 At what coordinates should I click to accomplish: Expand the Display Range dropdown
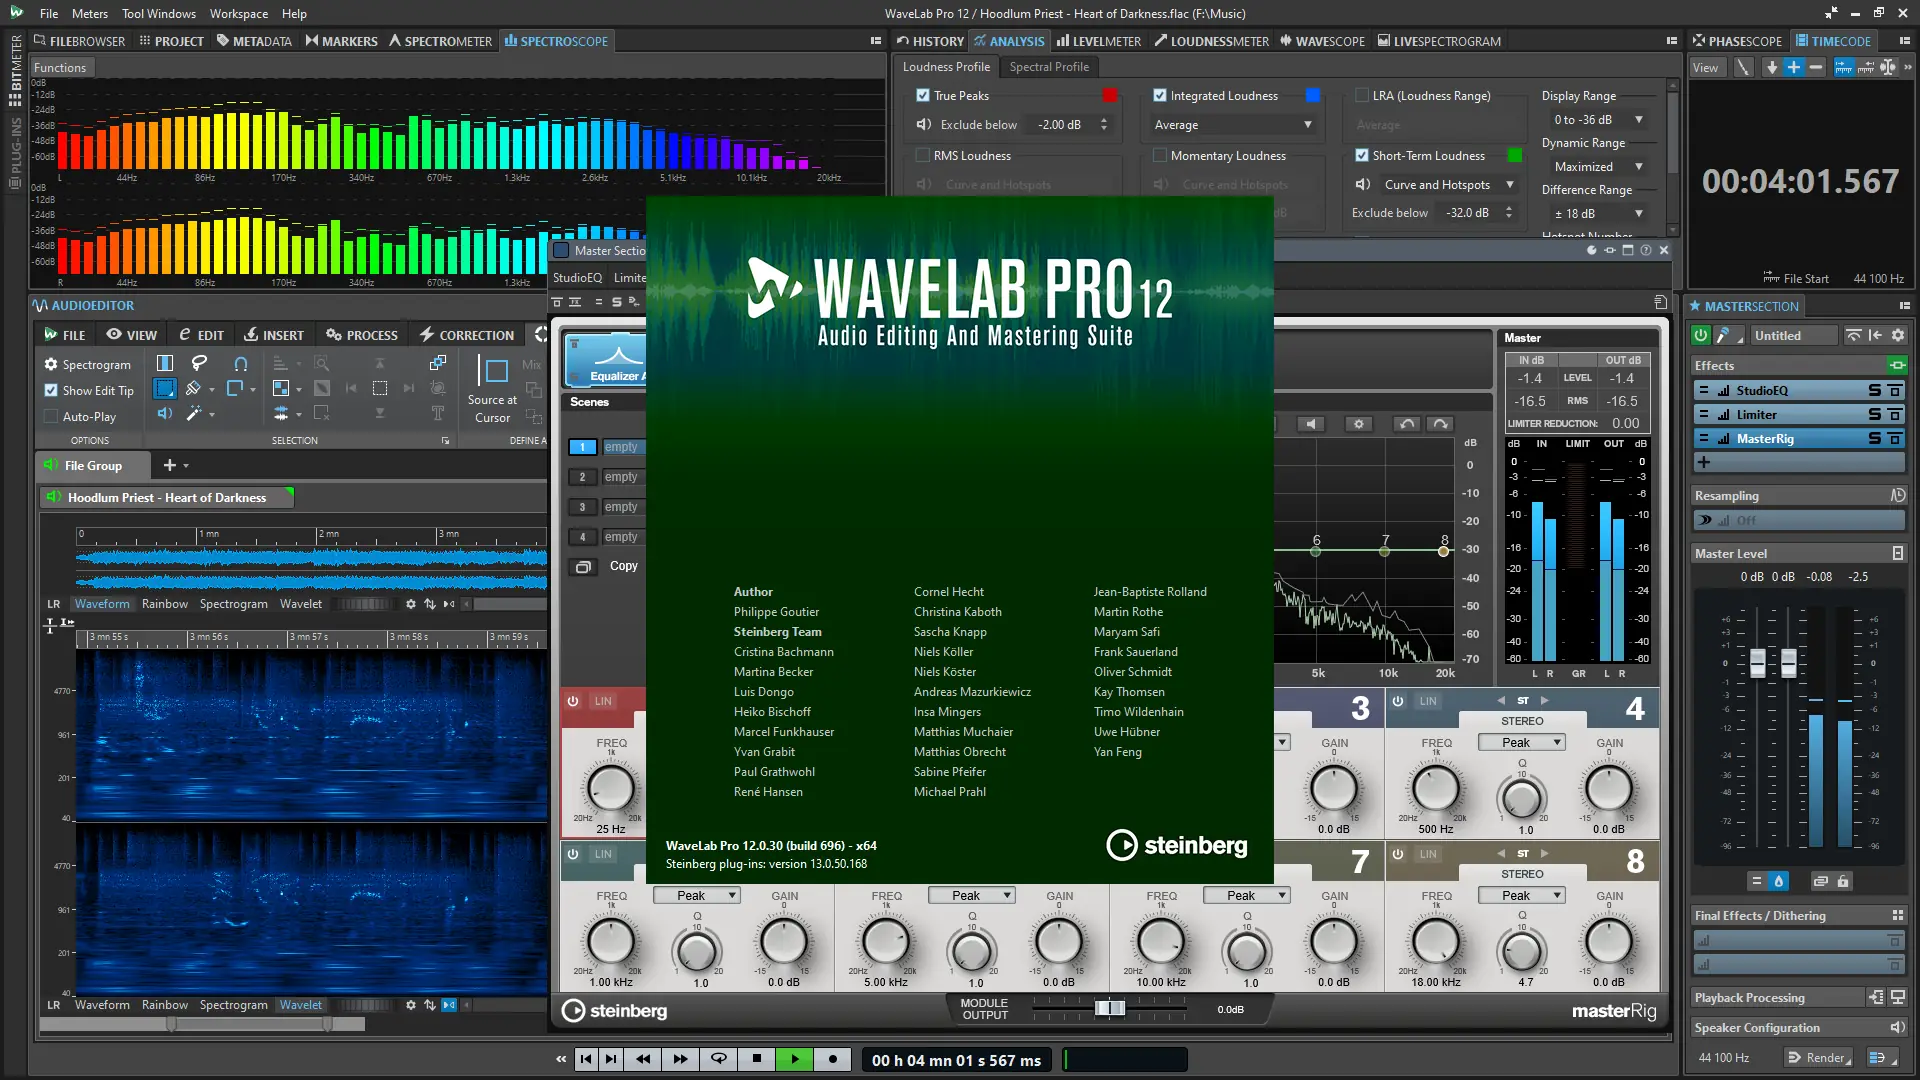tap(1597, 119)
